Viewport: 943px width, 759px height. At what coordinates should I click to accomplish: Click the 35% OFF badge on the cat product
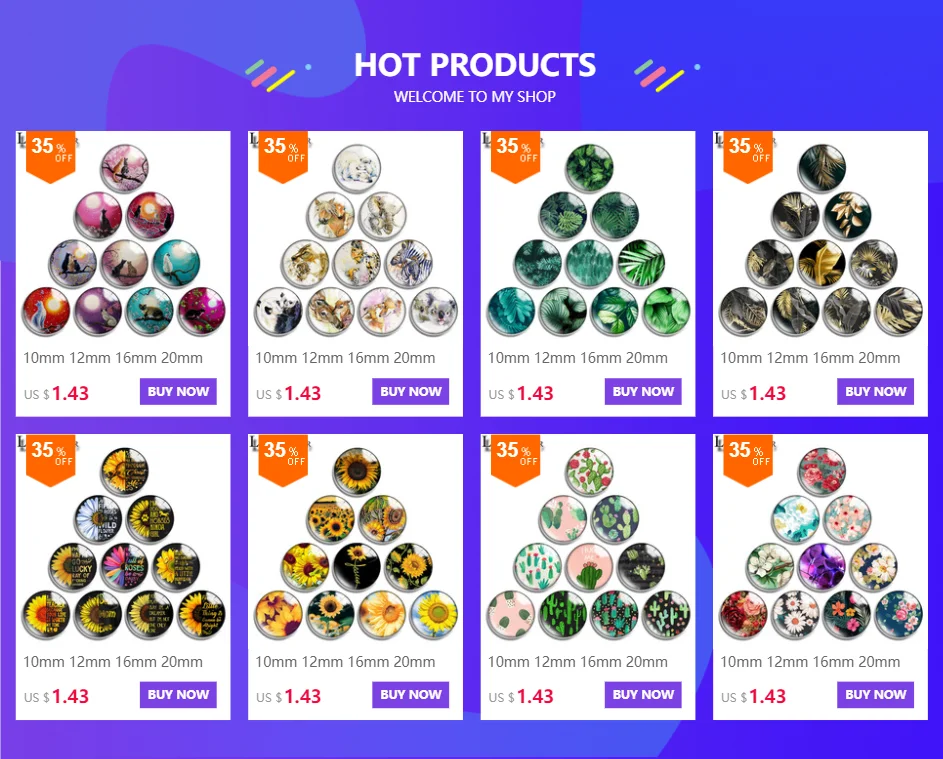tap(51, 156)
